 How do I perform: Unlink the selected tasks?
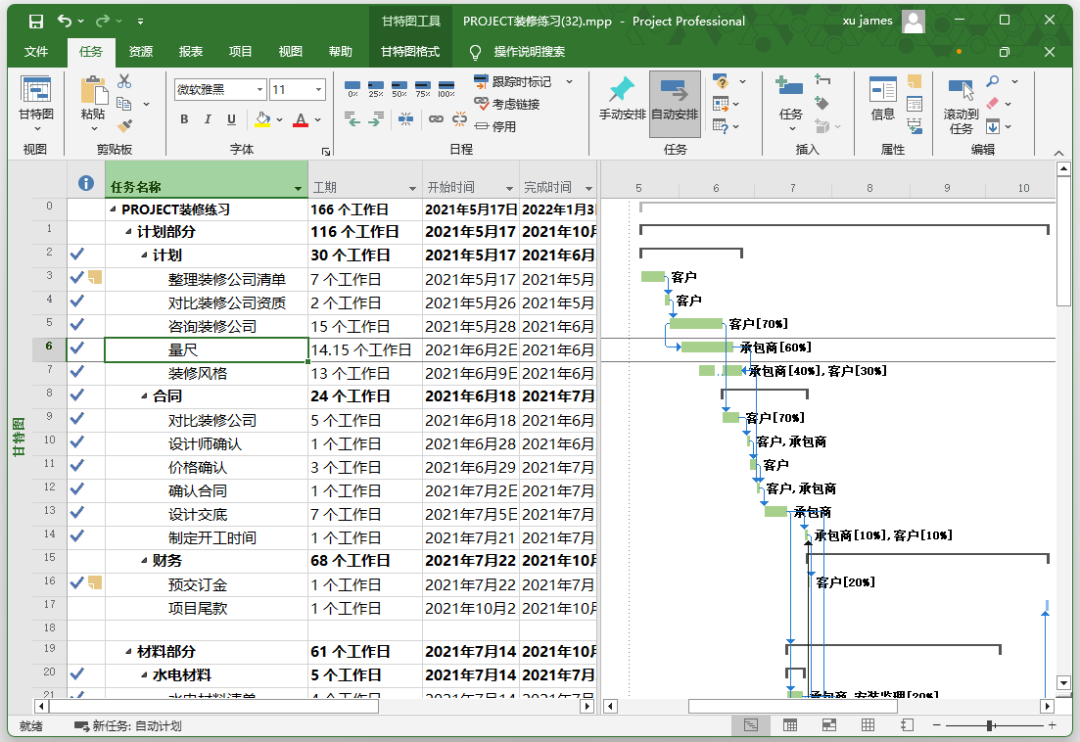click(459, 119)
